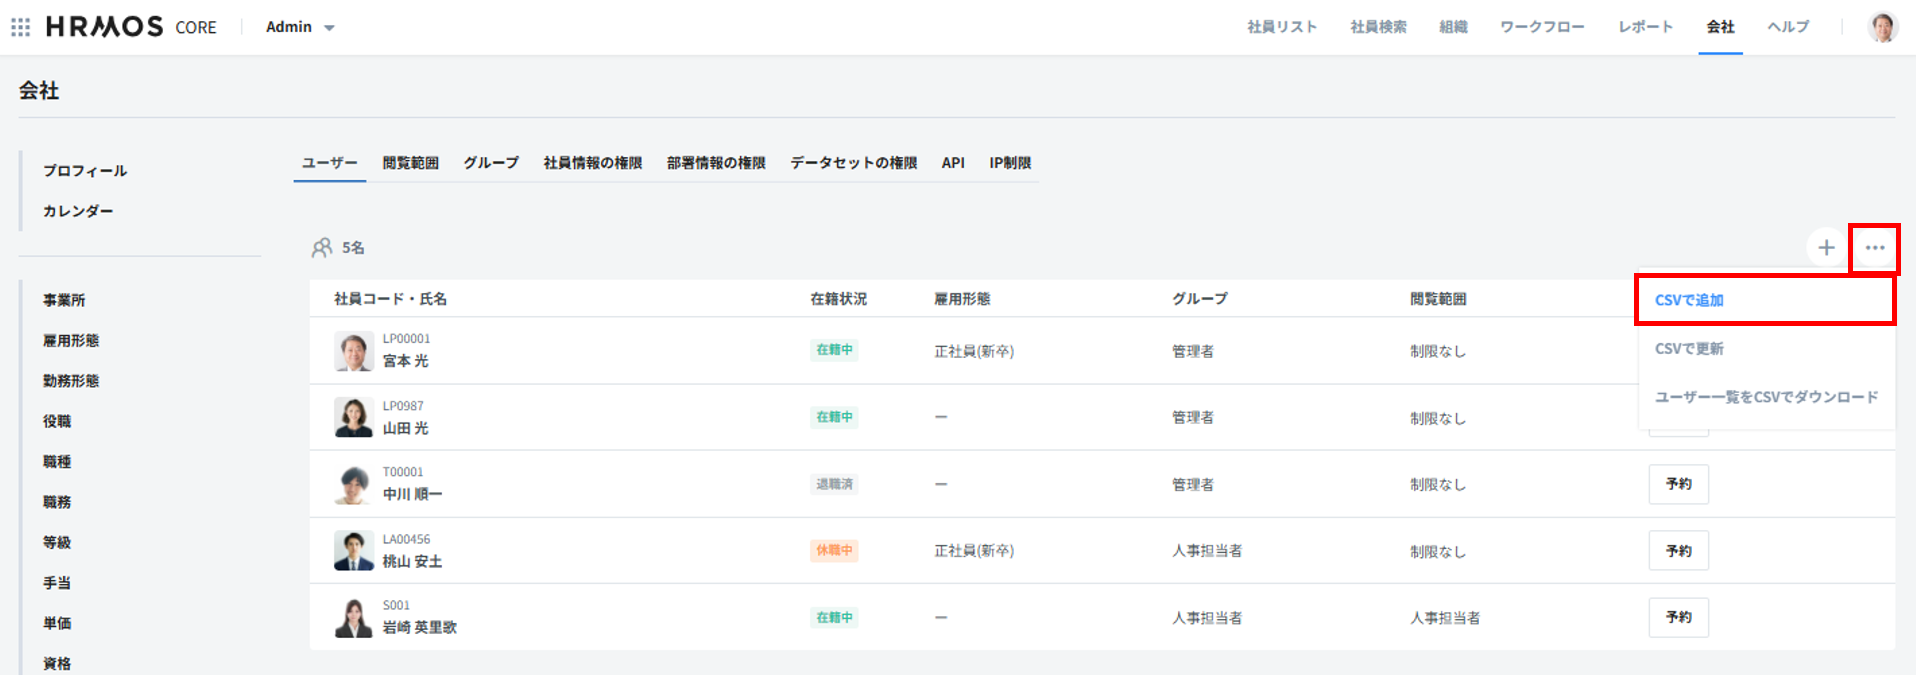Click 予約 button for 中川 順一

1678,484
